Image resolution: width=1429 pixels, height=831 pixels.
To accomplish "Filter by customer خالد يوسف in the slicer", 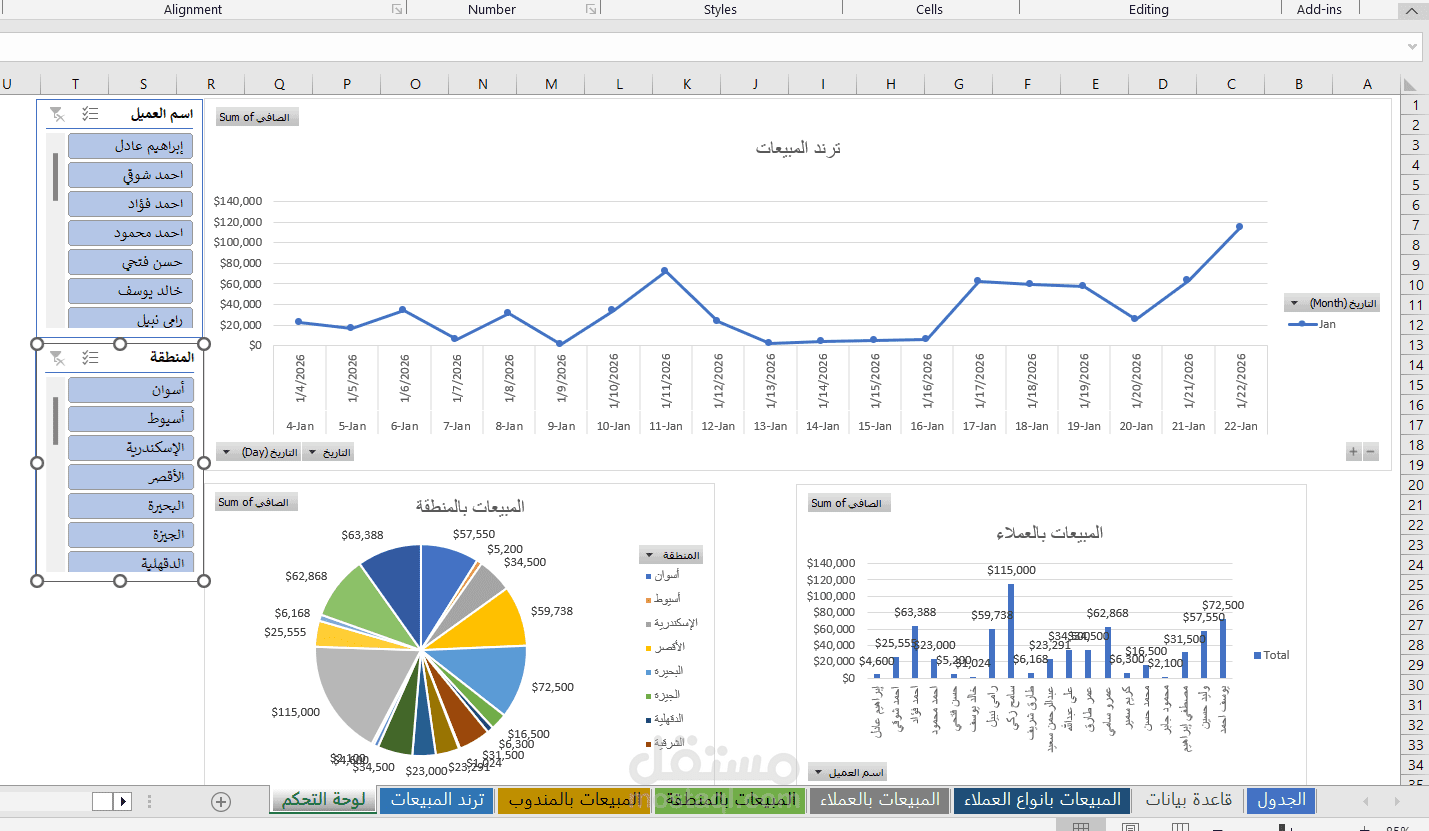I will [x=131, y=291].
